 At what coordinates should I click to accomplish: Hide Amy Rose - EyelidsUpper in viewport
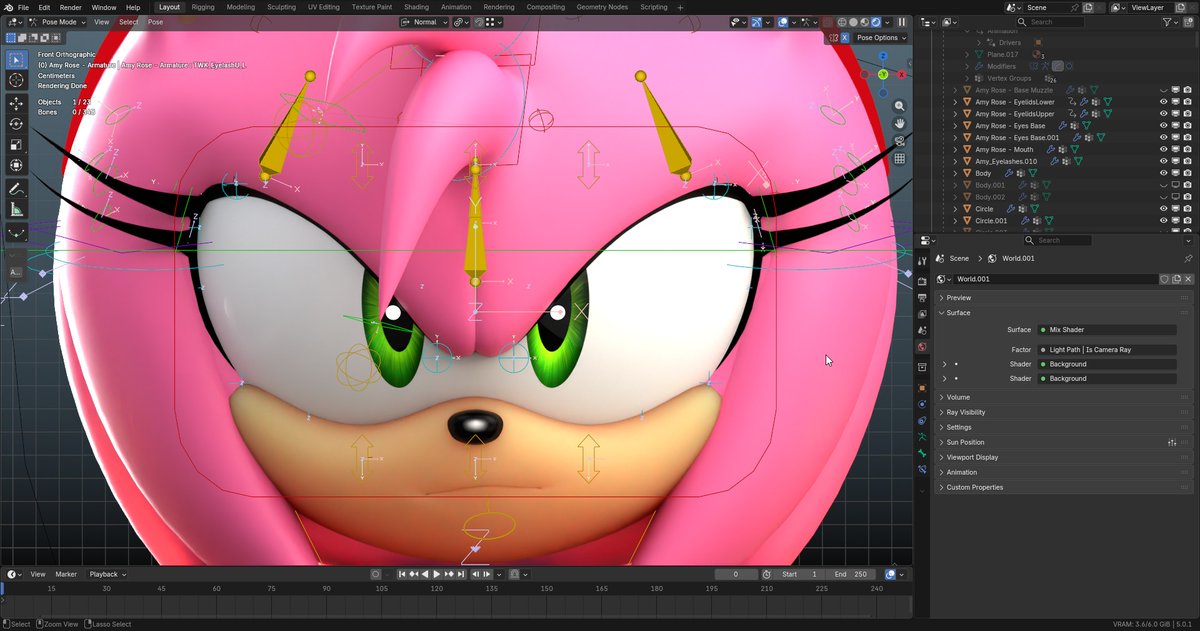[x=1163, y=114]
